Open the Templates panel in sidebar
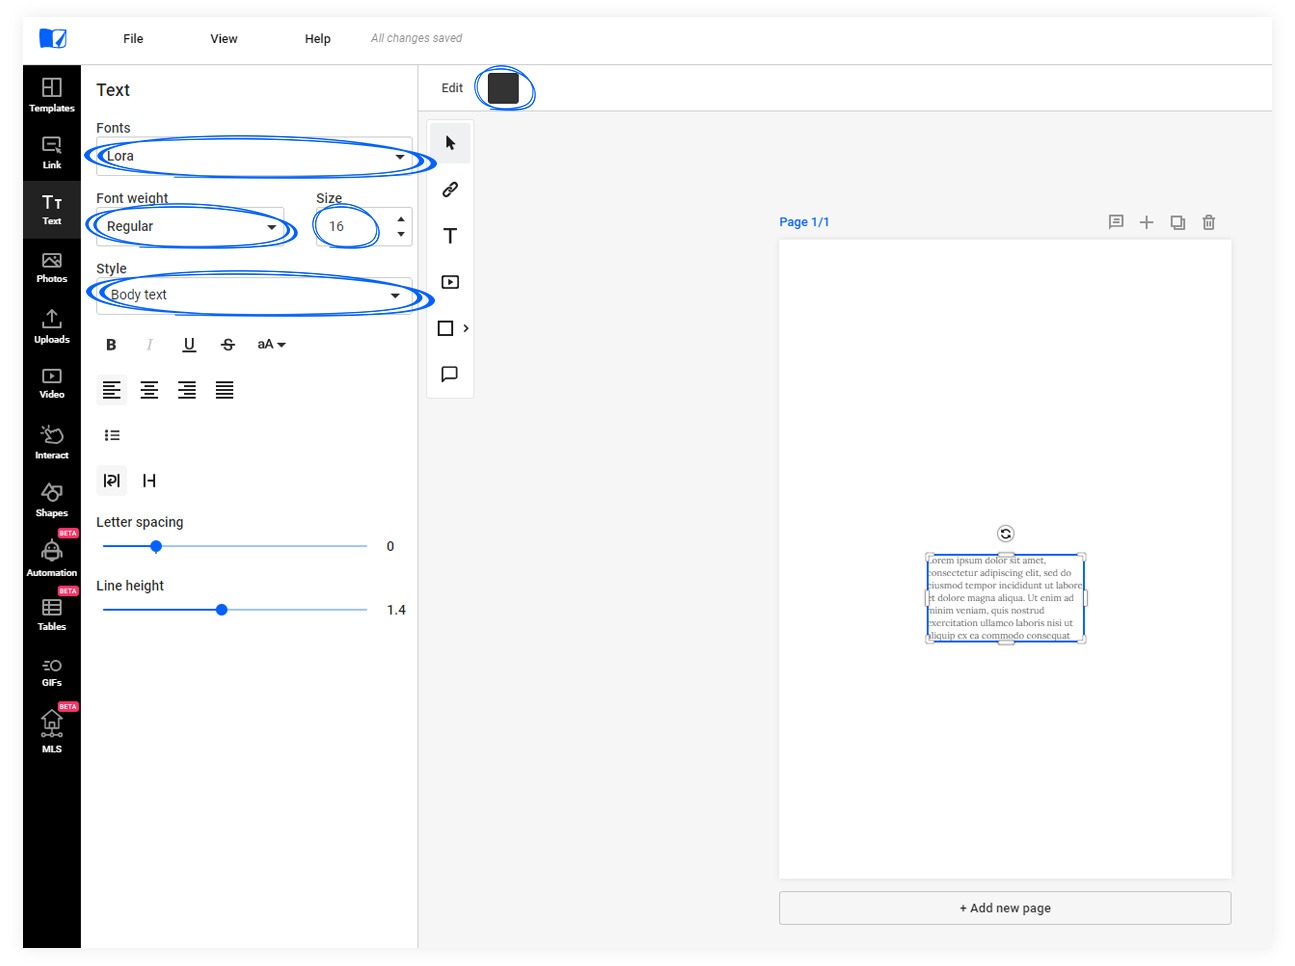This screenshot has width=1295, height=966. click(x=52, y=94)
